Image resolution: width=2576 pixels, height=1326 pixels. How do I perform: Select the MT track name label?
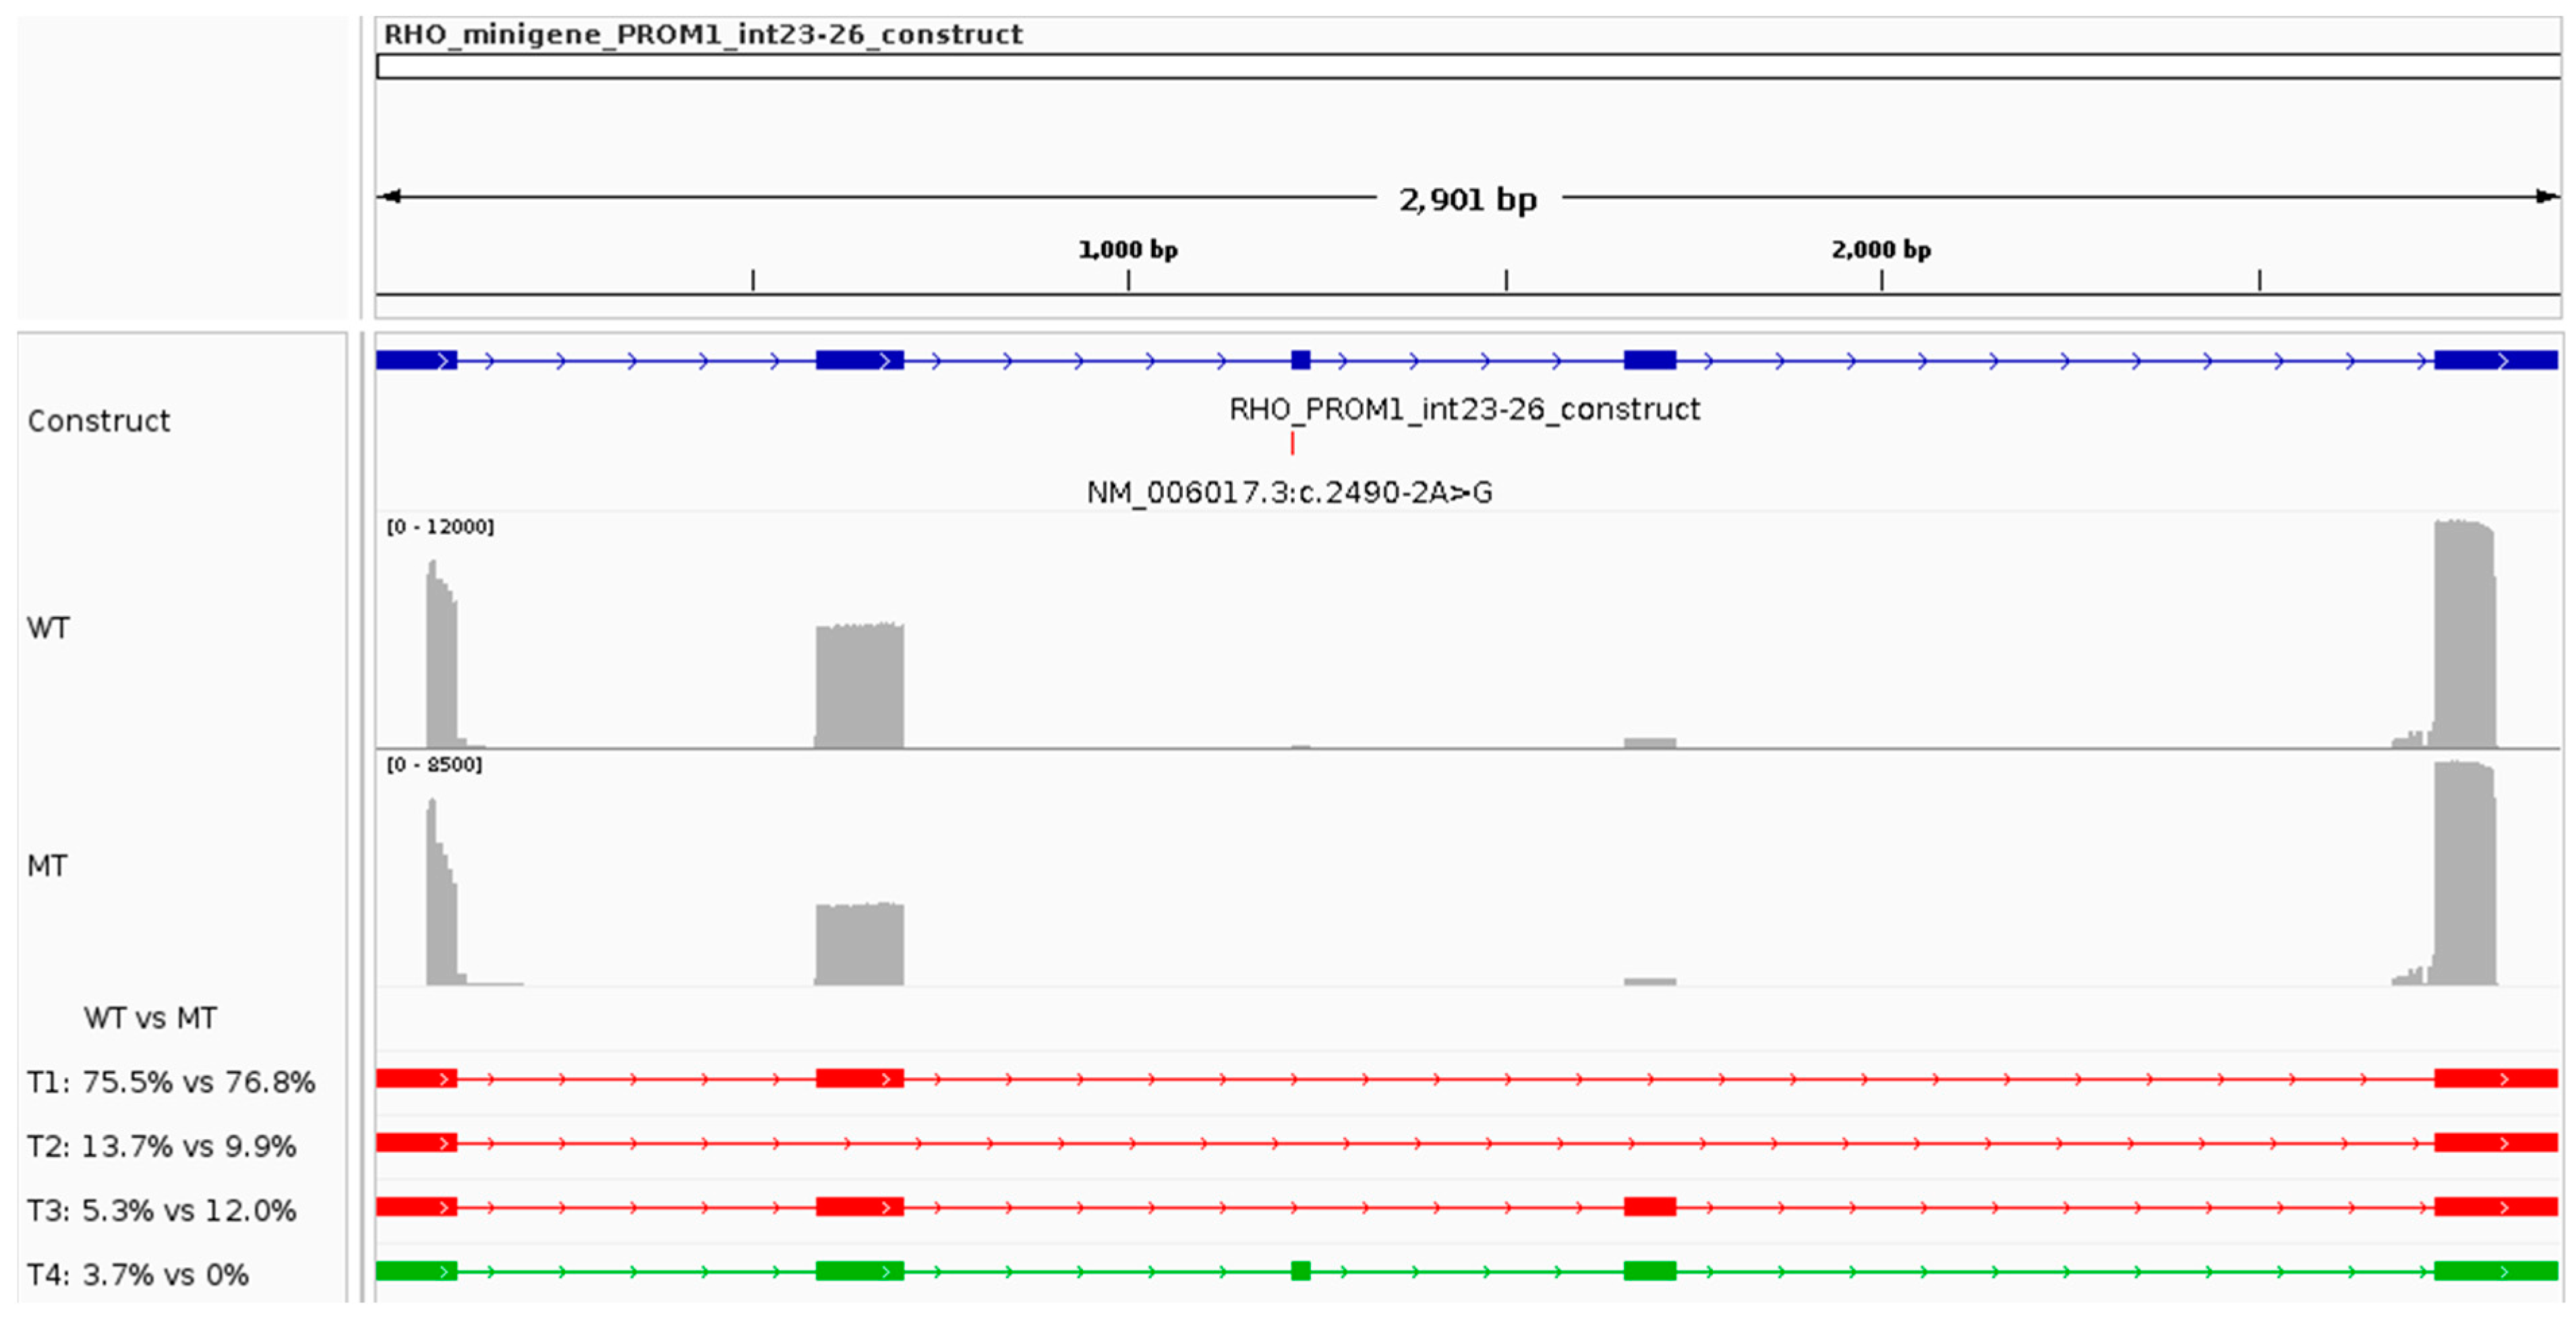click(47, 866)
